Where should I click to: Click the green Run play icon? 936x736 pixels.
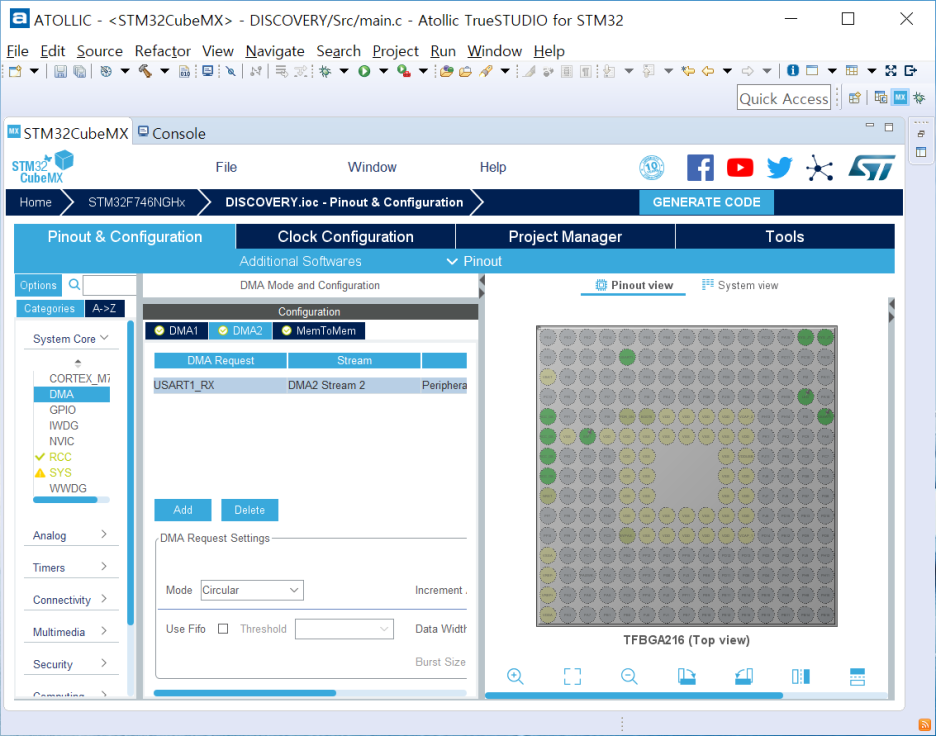click(364, 71)
